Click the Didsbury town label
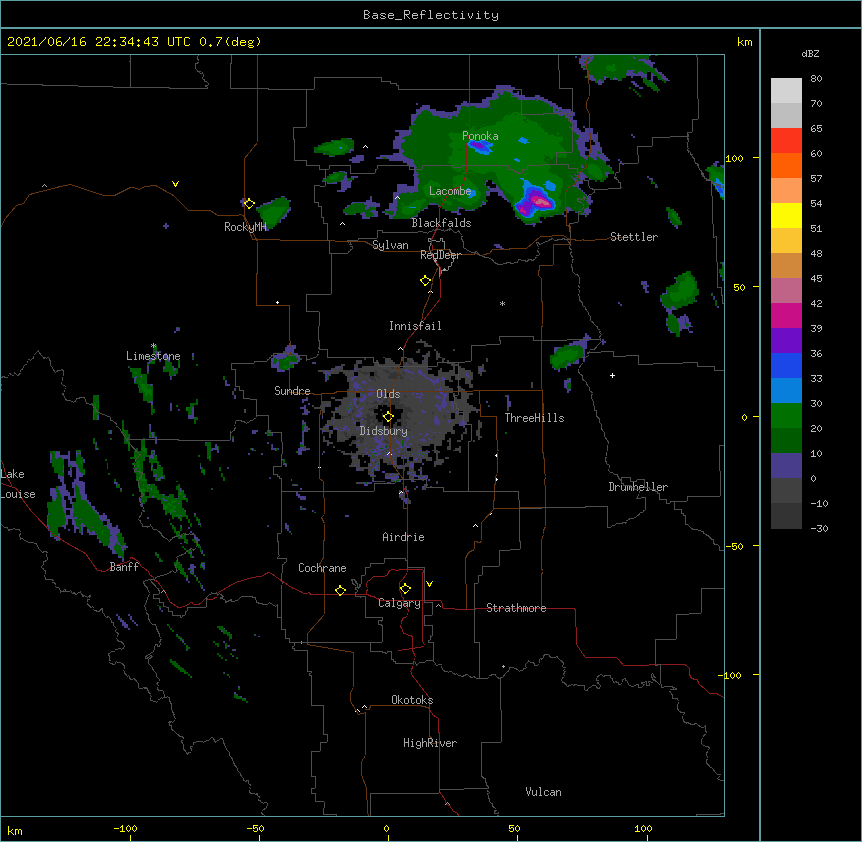This screenshot has width=862, height=842. (384, 431)
